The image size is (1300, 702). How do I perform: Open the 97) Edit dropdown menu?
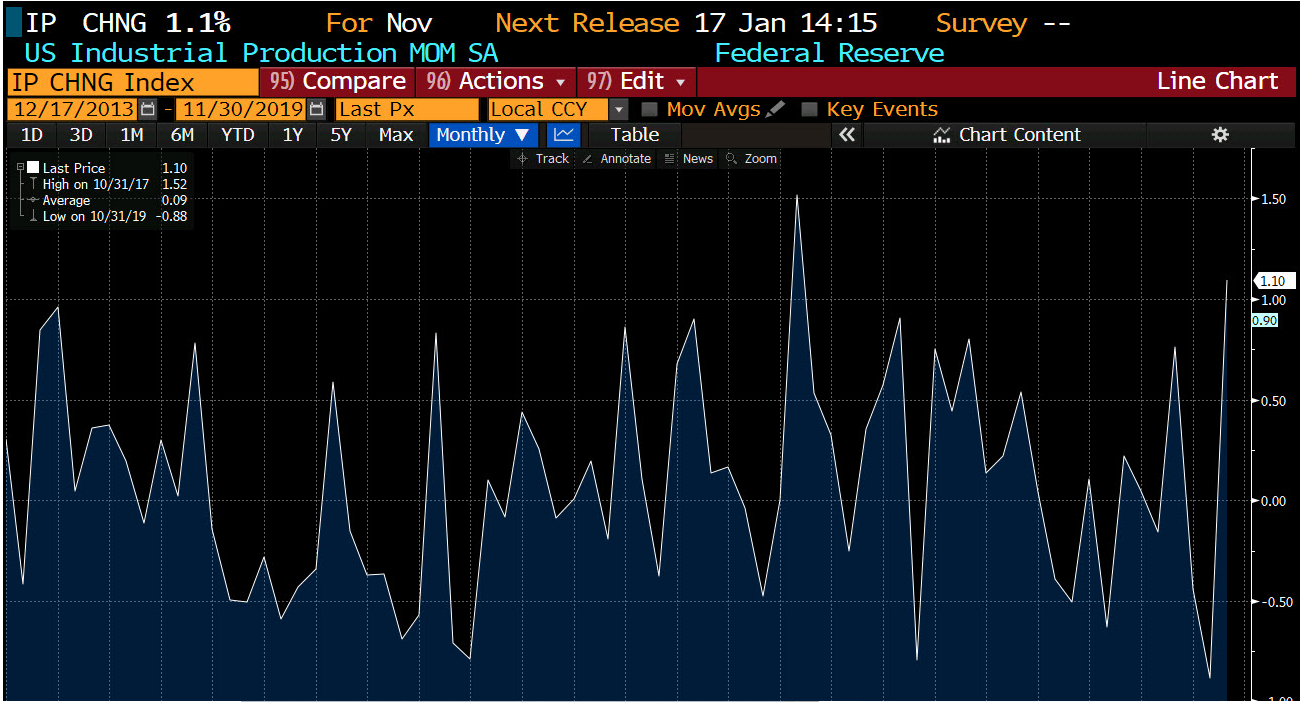point(636,81)
